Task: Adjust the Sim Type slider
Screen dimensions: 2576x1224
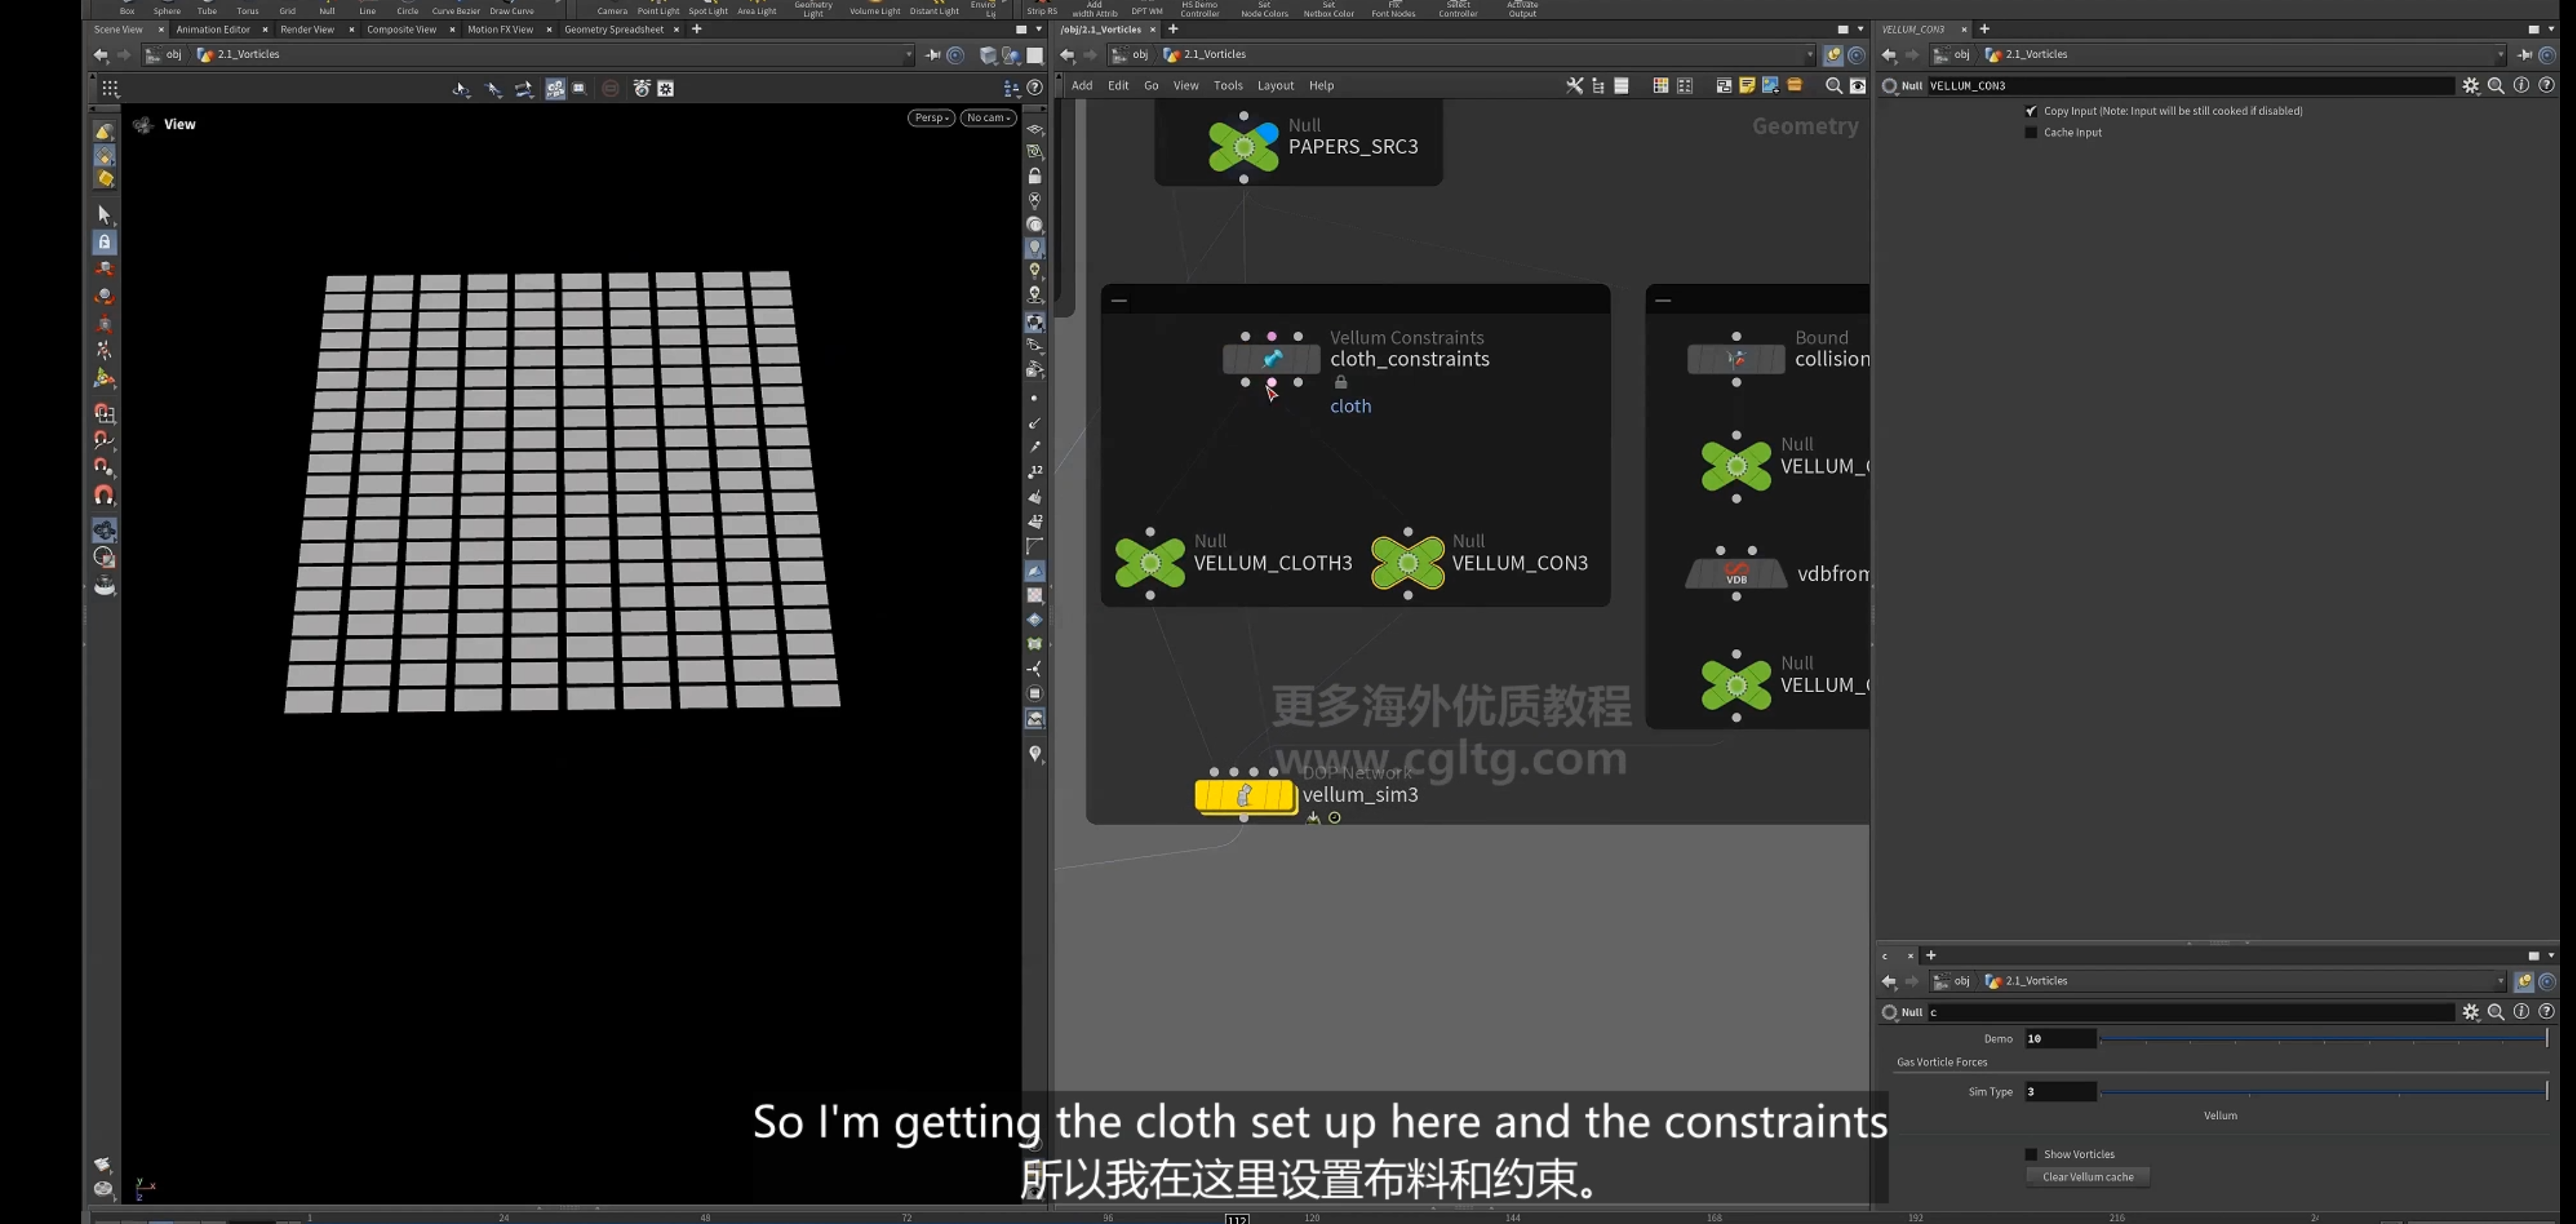Action: point(2323,1092)
